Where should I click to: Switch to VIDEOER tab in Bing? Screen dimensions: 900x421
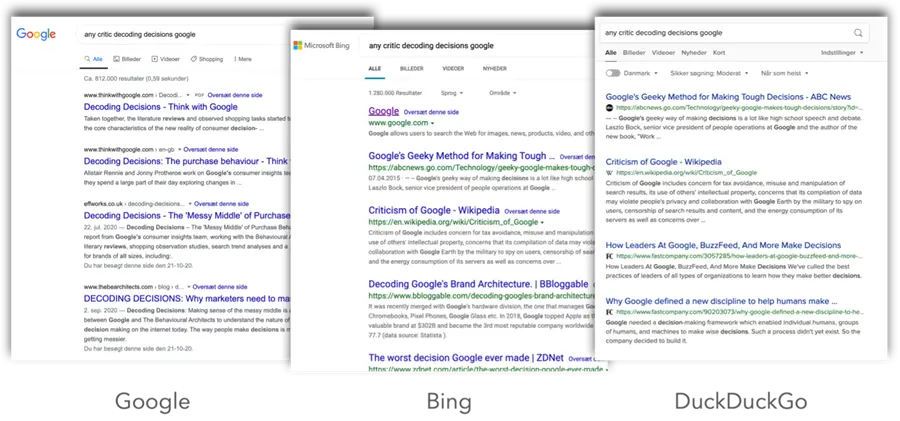point(453,68)
